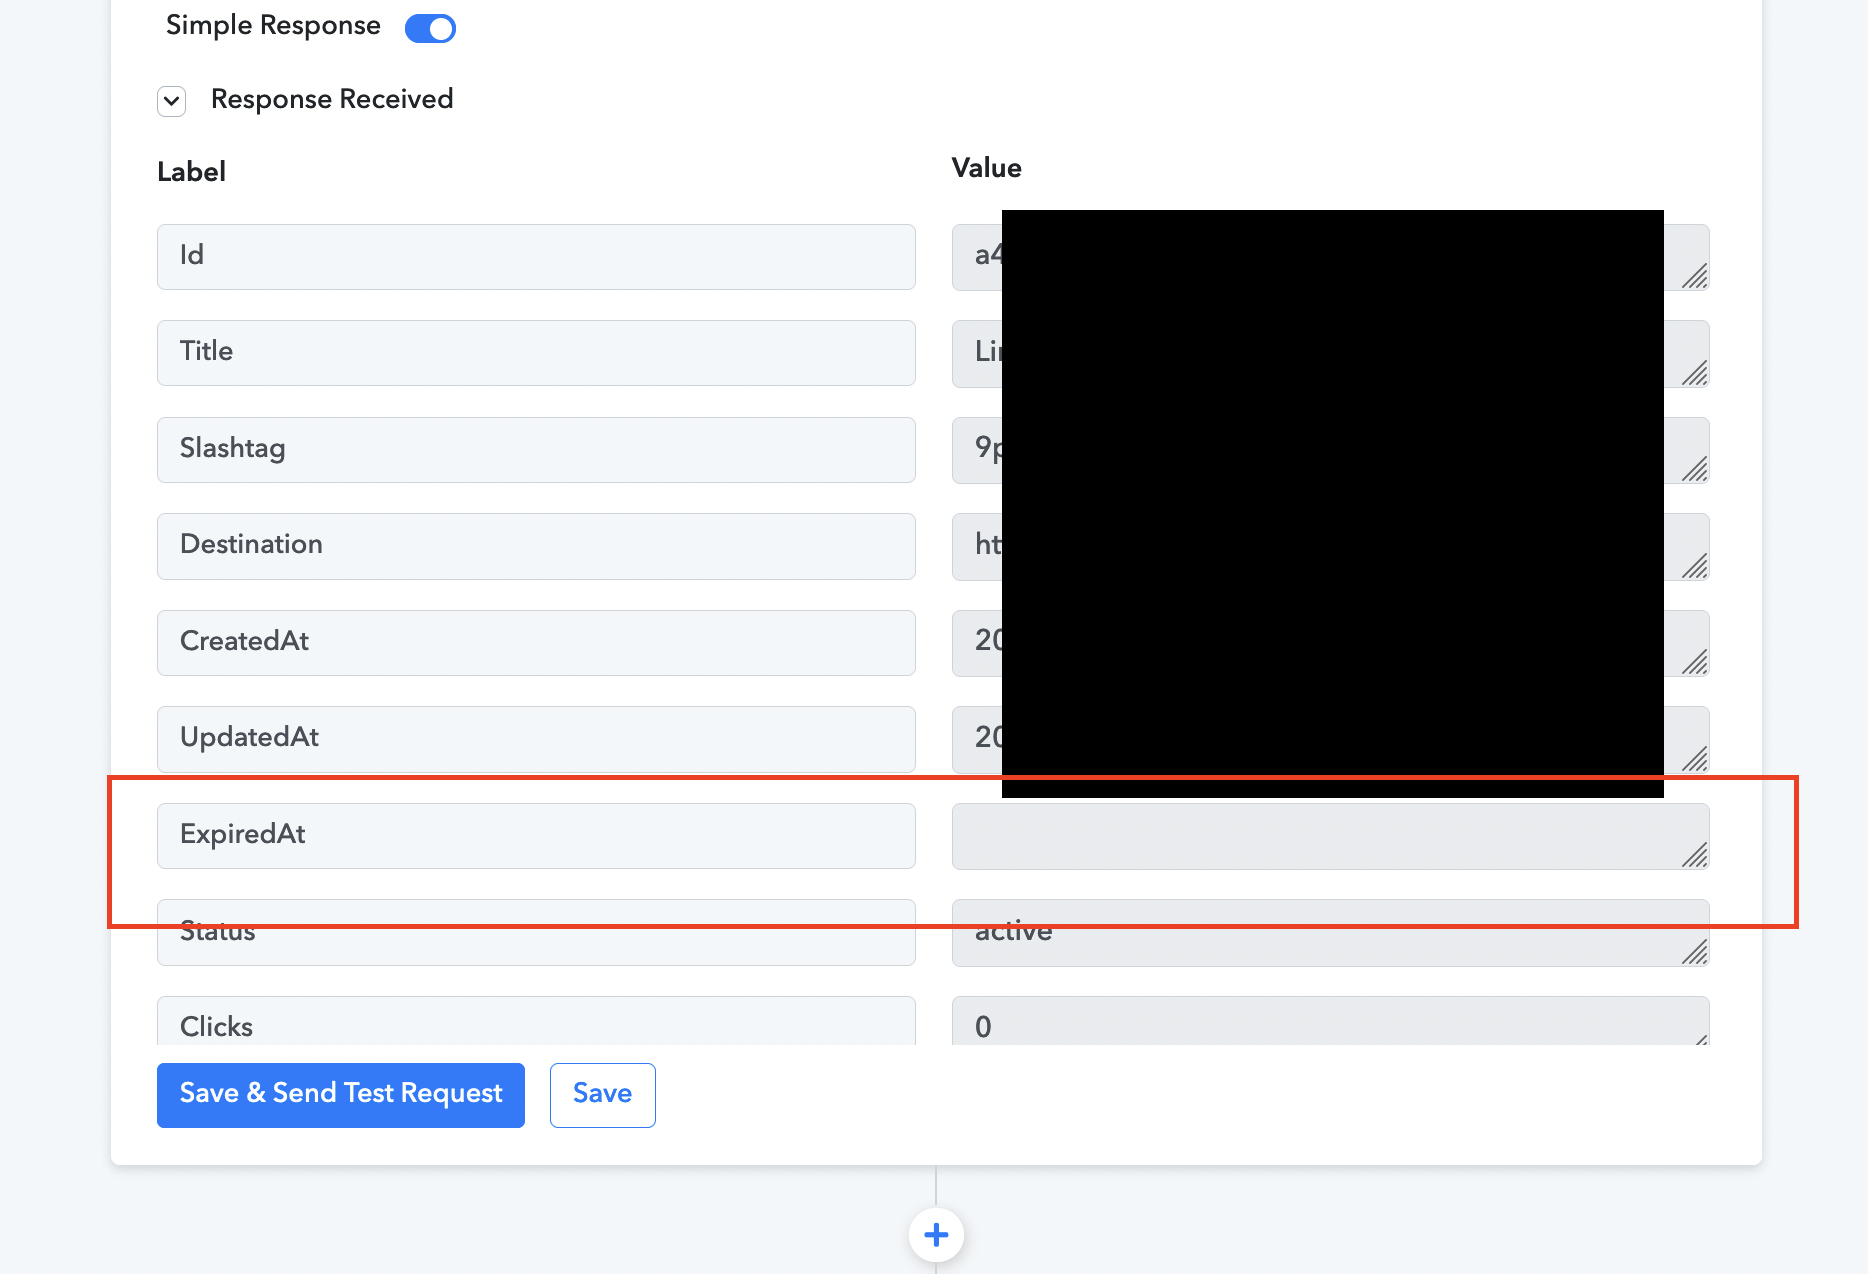Click the Destination label field
1868x1274 pixels.
[536, 546]
